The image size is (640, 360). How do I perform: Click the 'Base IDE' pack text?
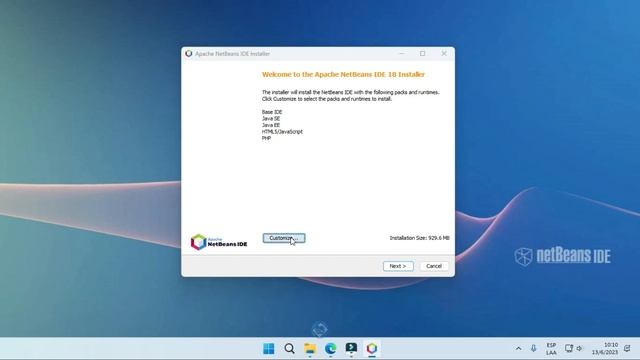pyautogui.click(x=272, y=112)
